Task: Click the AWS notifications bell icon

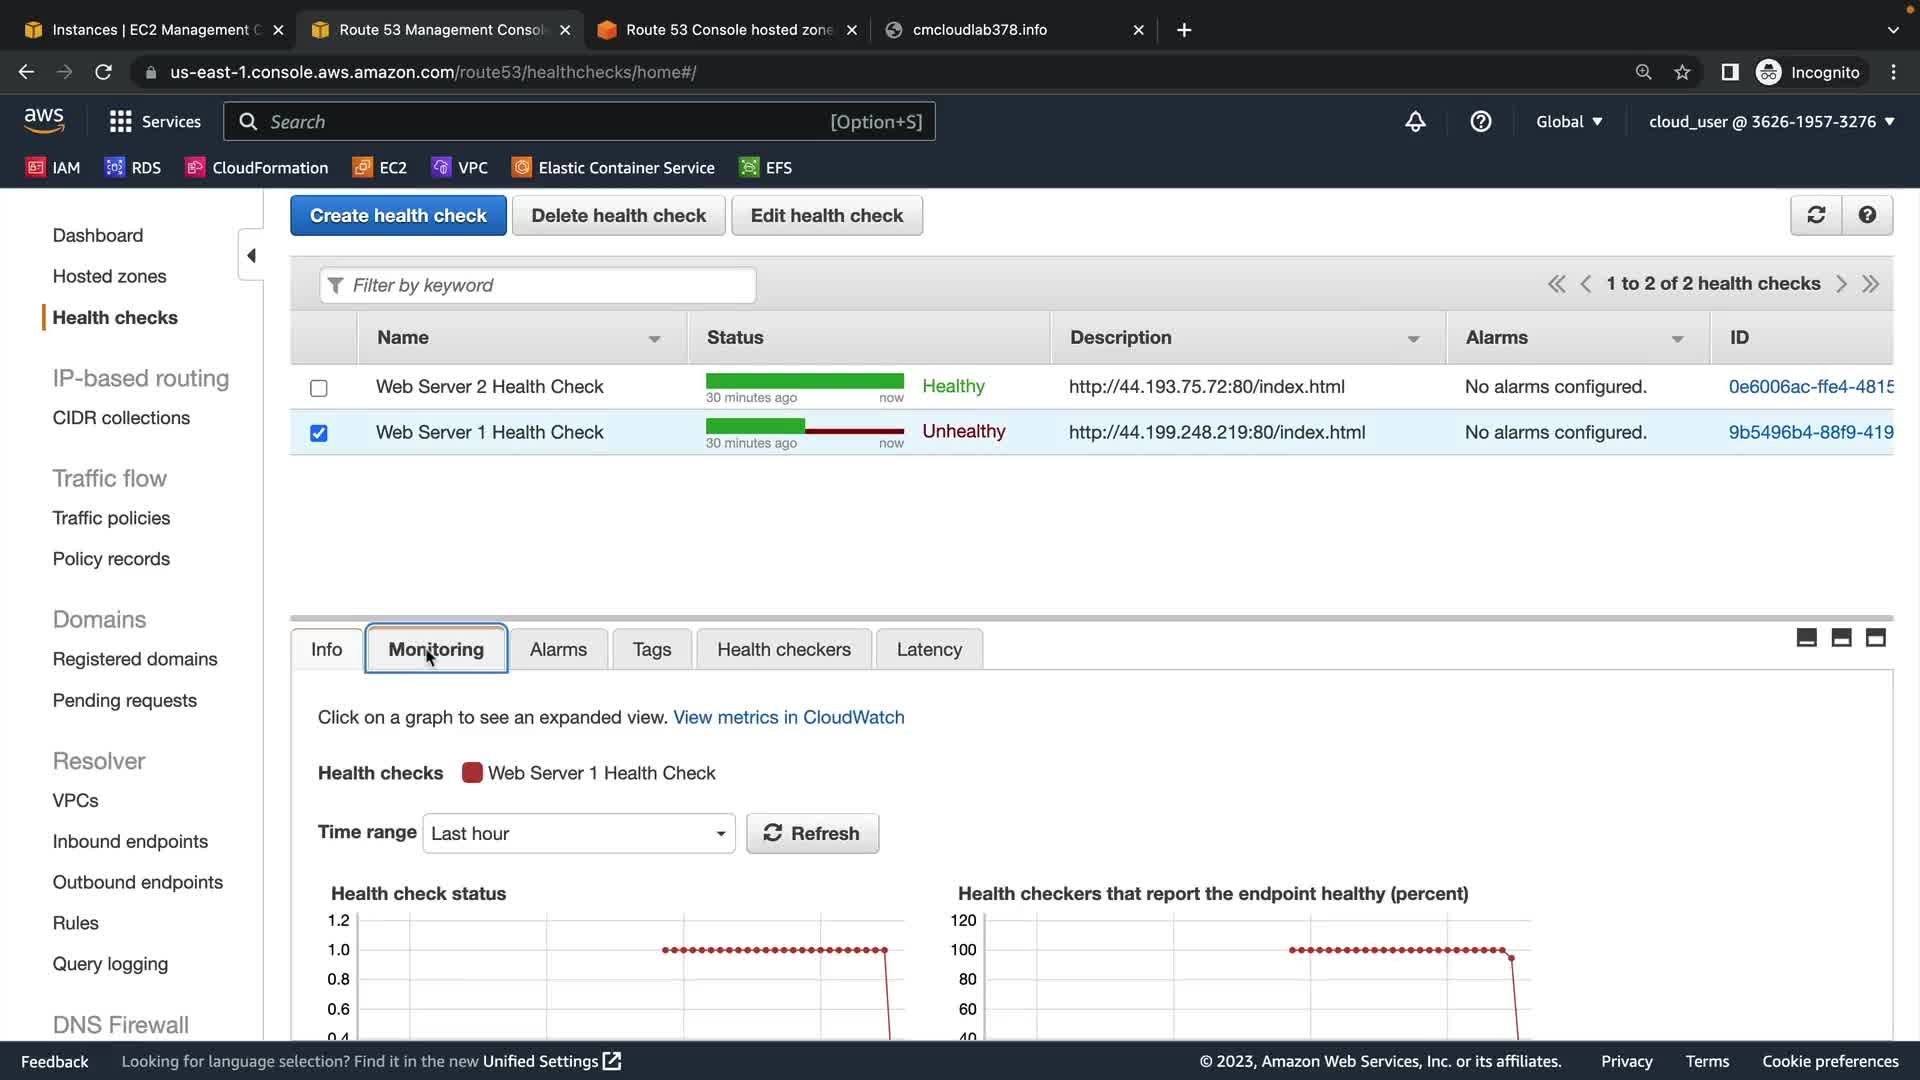Action: coord(1415,122)
